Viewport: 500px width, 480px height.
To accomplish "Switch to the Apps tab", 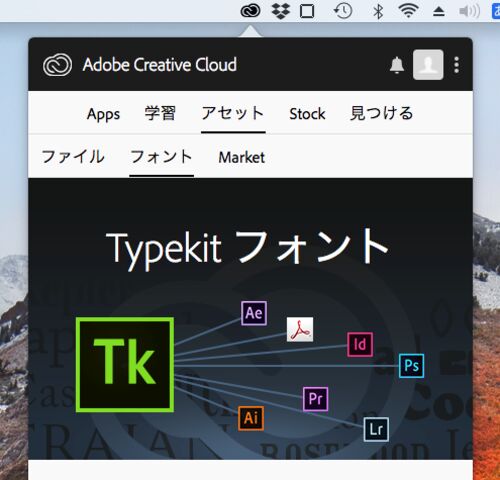I will tap(103, 114).
